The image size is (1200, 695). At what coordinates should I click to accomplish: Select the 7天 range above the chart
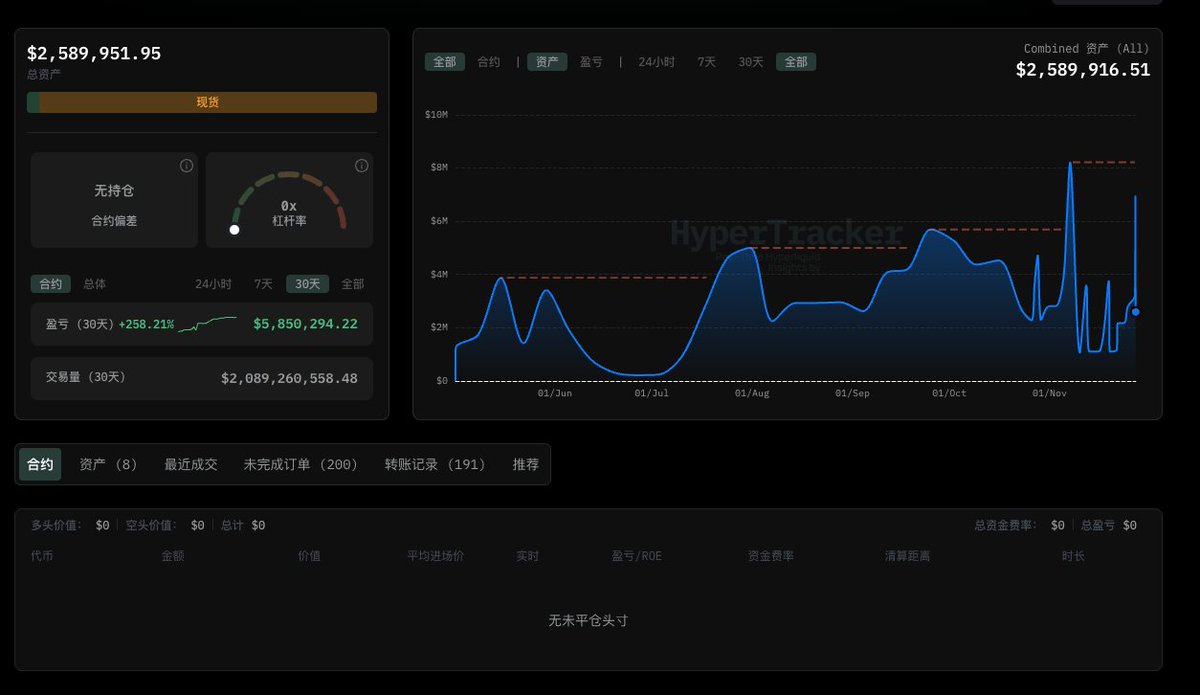click(706, 61)
